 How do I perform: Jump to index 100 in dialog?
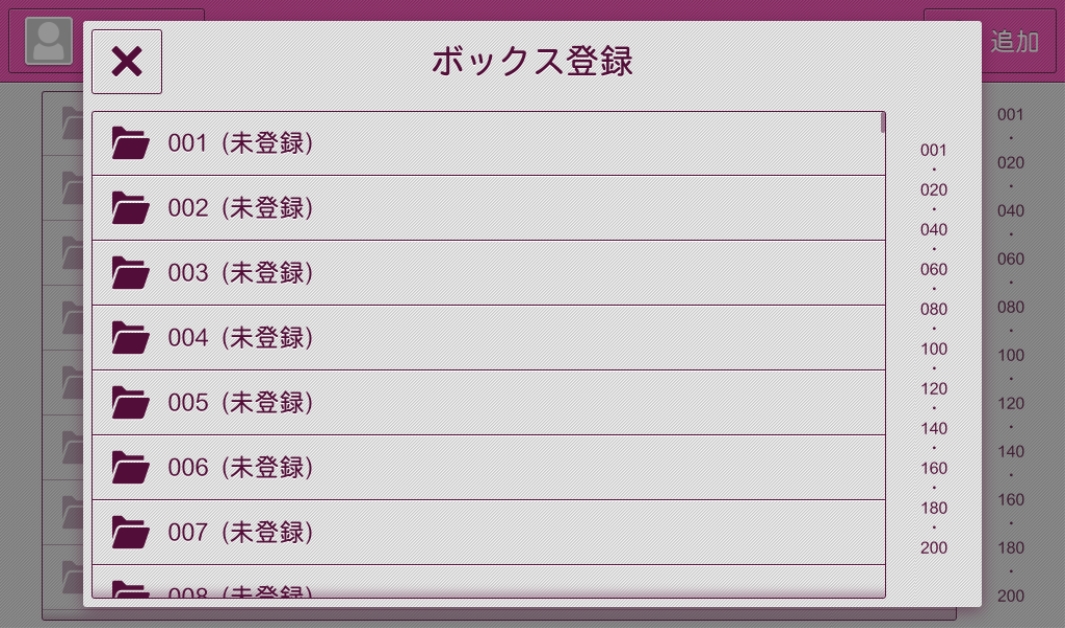coord(933,349)
